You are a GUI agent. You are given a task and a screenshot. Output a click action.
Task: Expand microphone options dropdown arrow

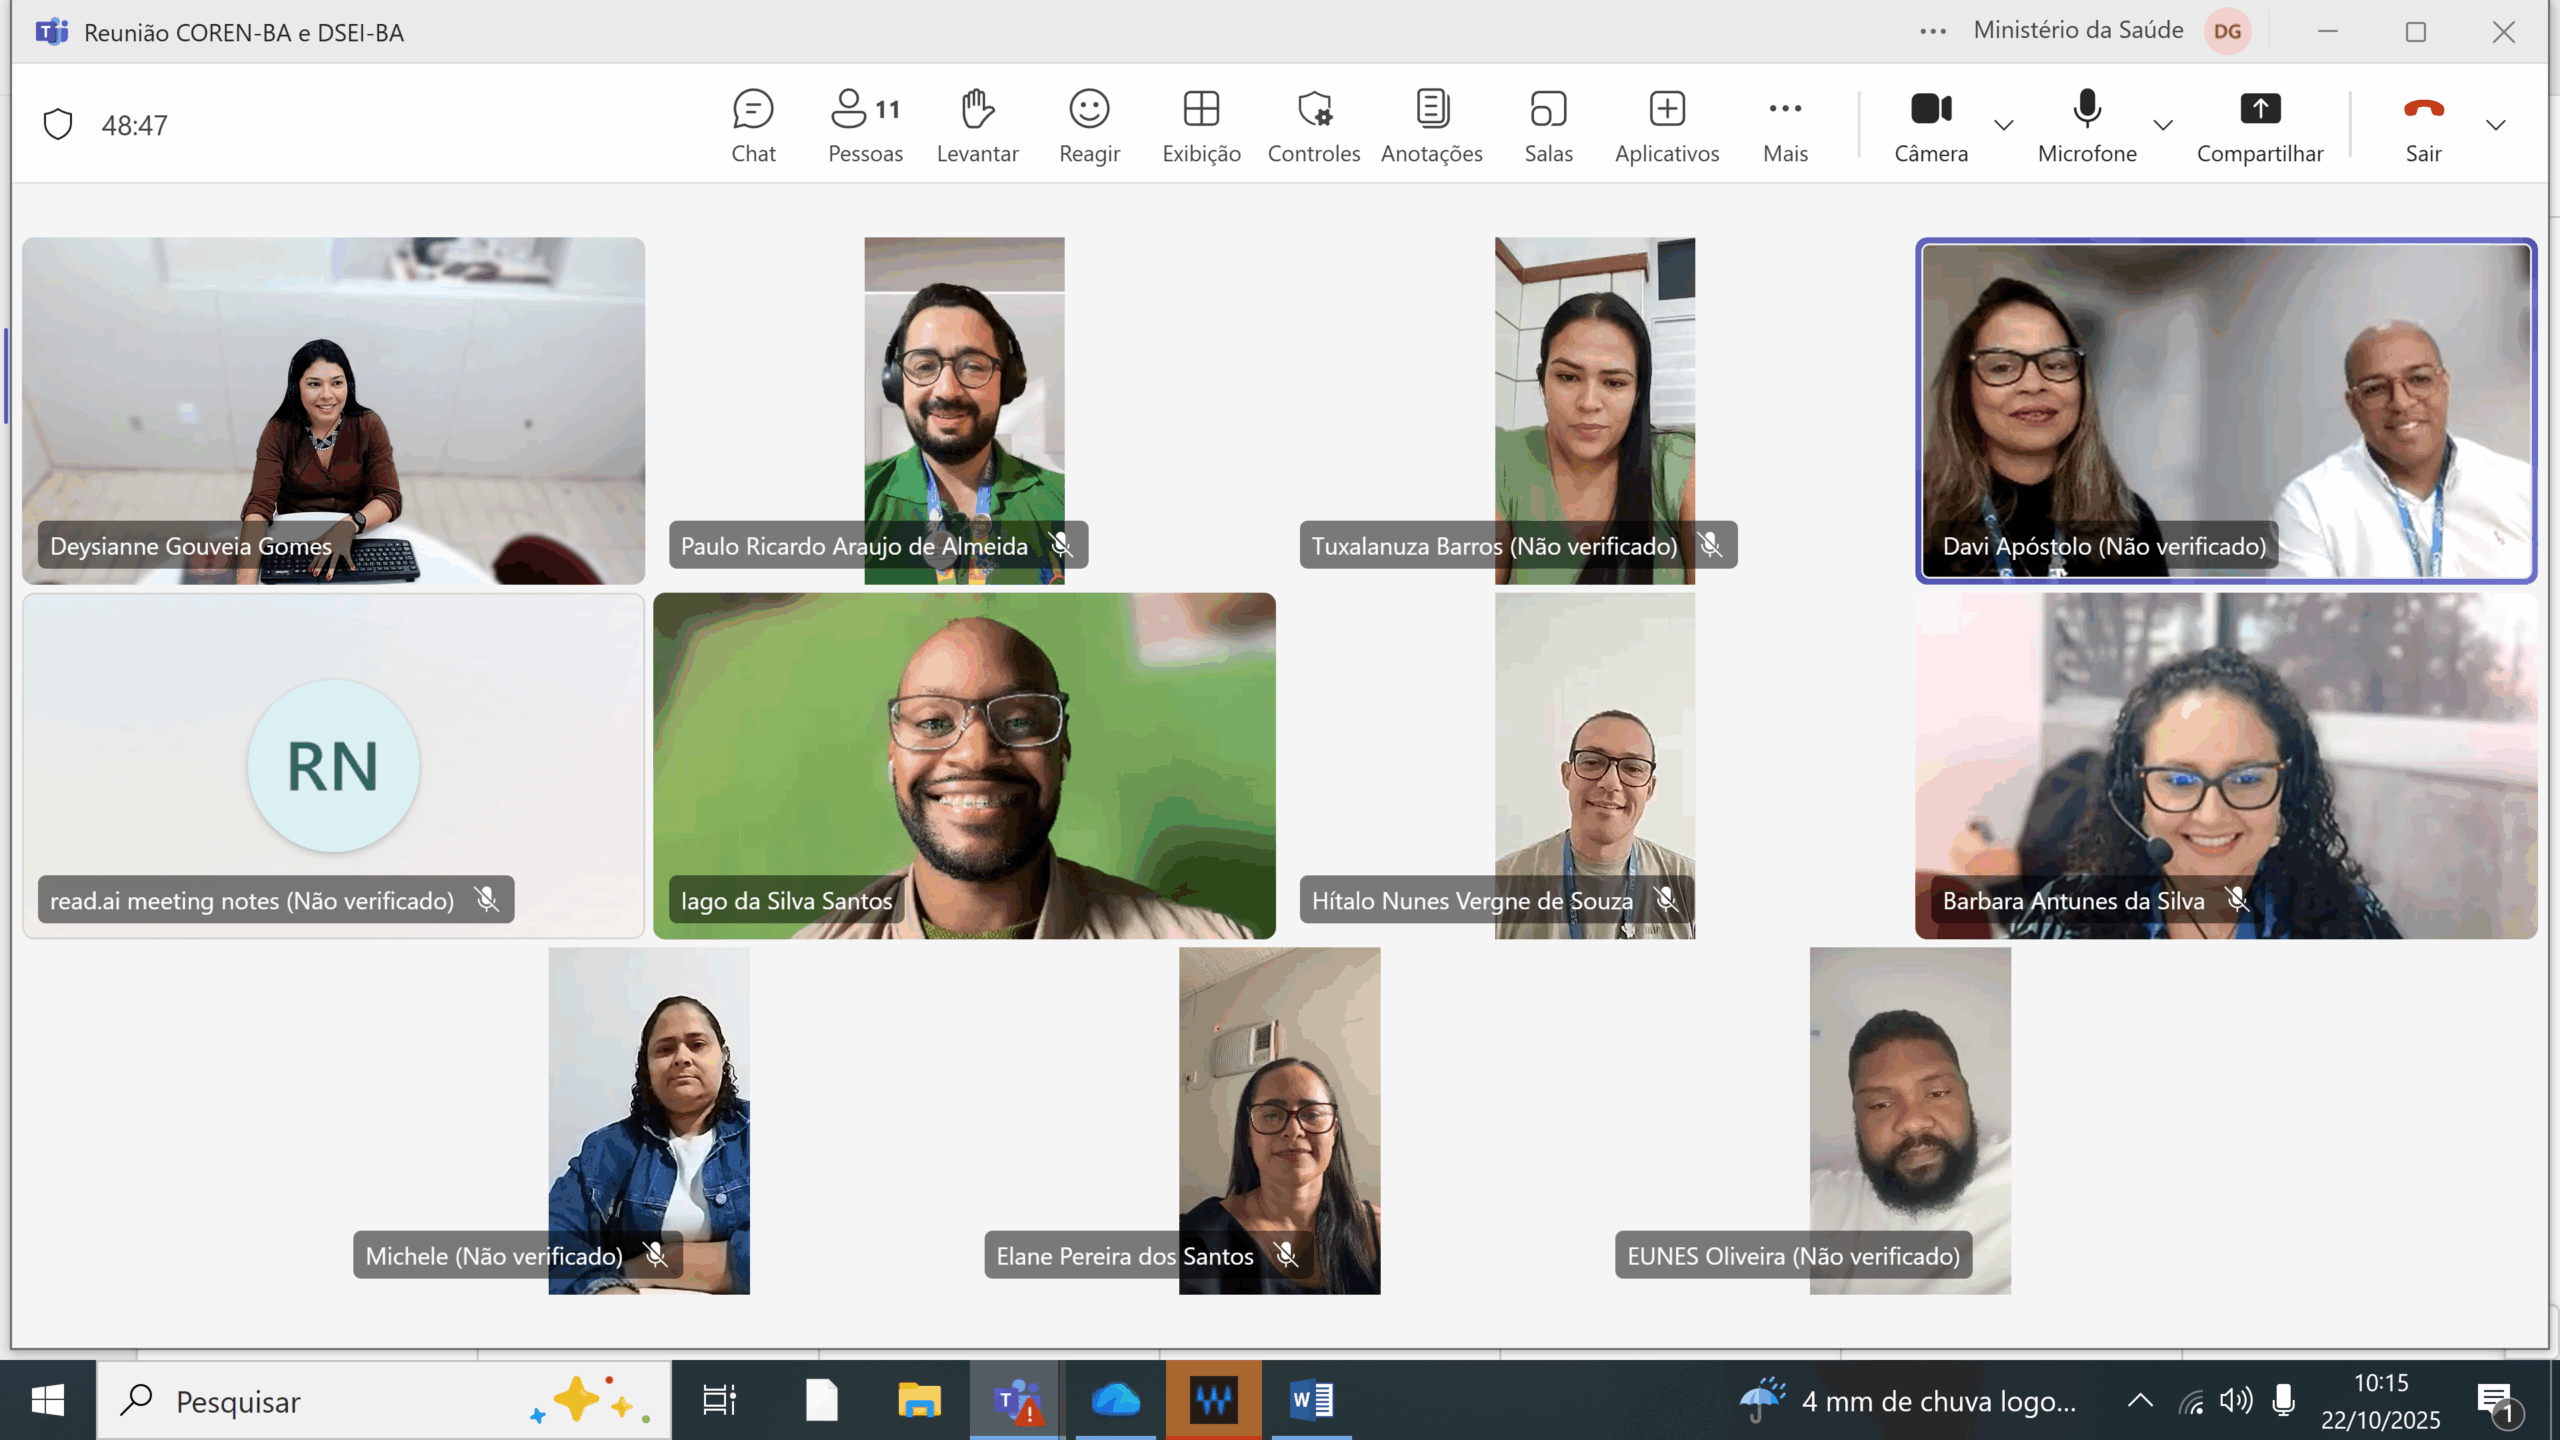[2163, 125]
